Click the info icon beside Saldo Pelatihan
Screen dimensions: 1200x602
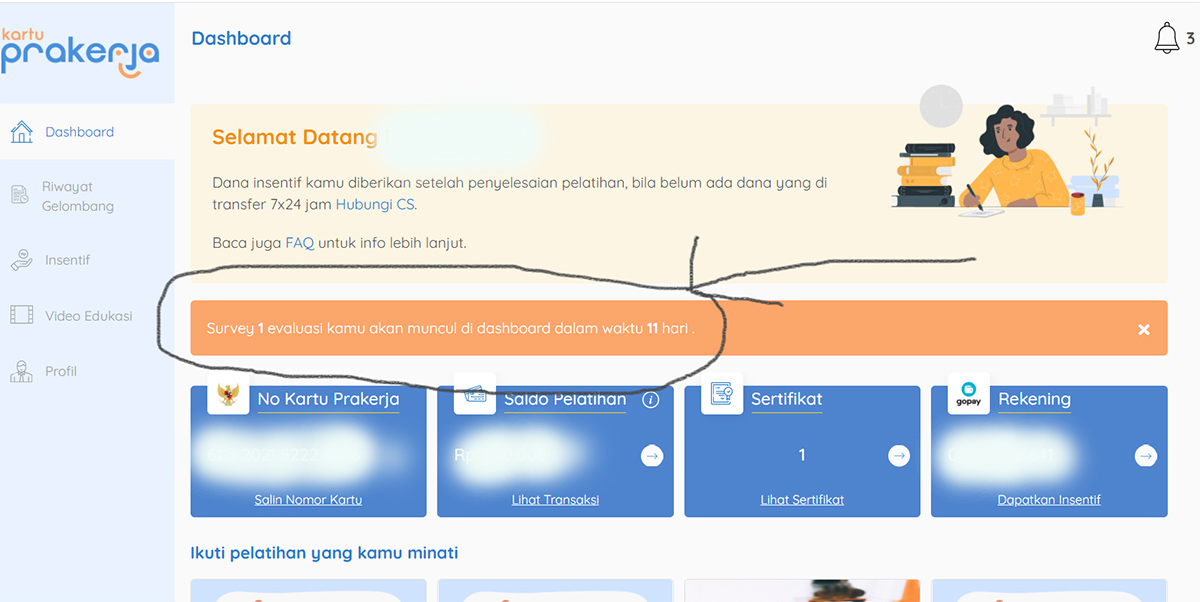(x=651, y=400)
